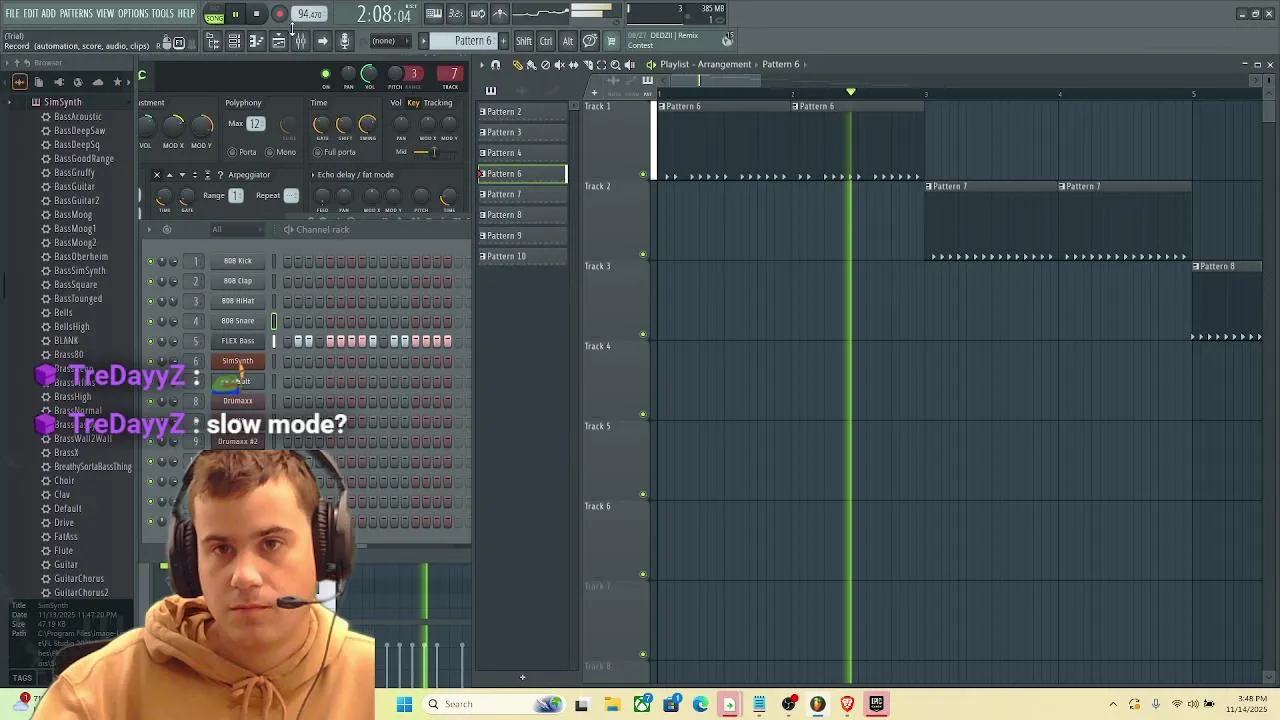Click the microphone recording icon
1280x720 pixels.
344,41
